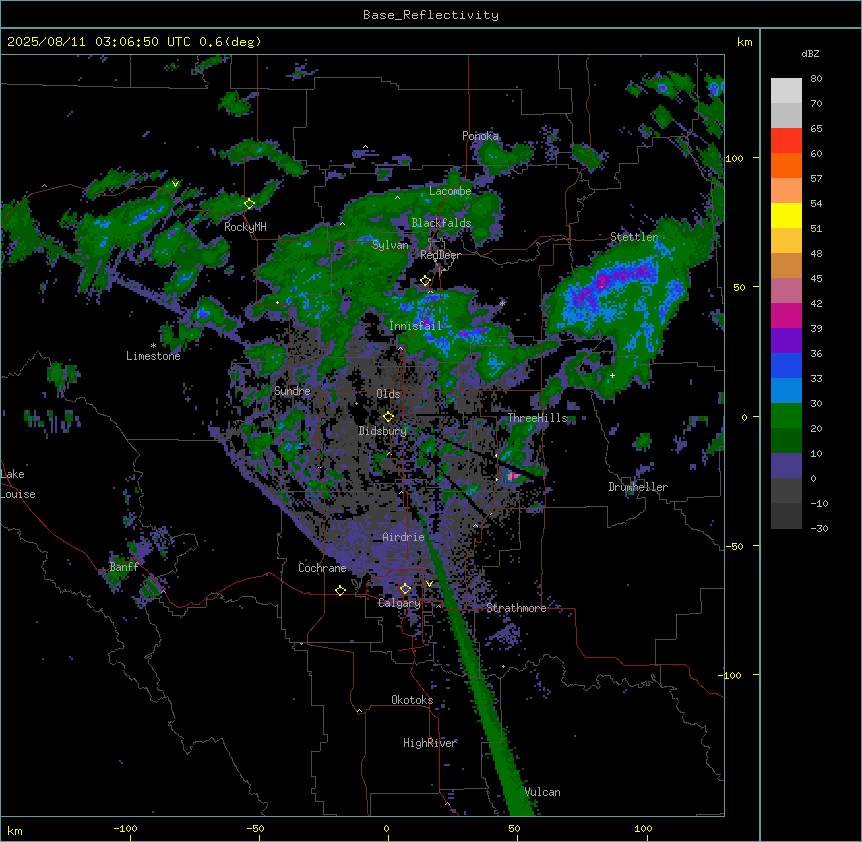Image resolution: width=862 pixels, height=842 pixels.
Task: Click the RockyMH label
Action: 245,227
